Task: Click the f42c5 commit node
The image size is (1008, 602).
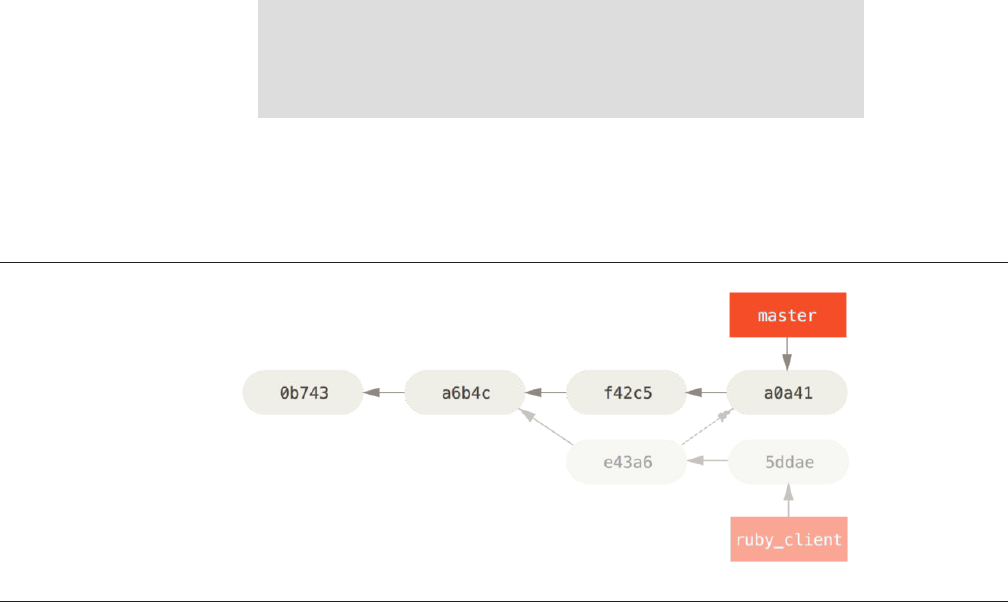Action: point(626,393)
